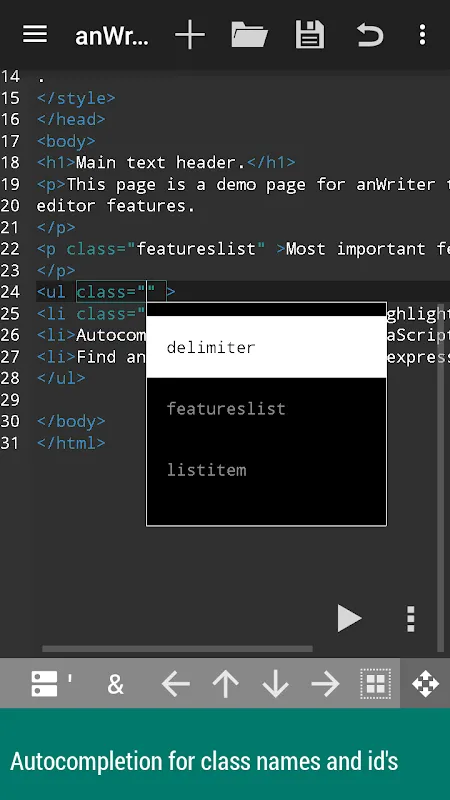Move cursor left with arrow key
The height and width of the screenshot is (800, 450).
pyautogui.click(x=176, y=684)
